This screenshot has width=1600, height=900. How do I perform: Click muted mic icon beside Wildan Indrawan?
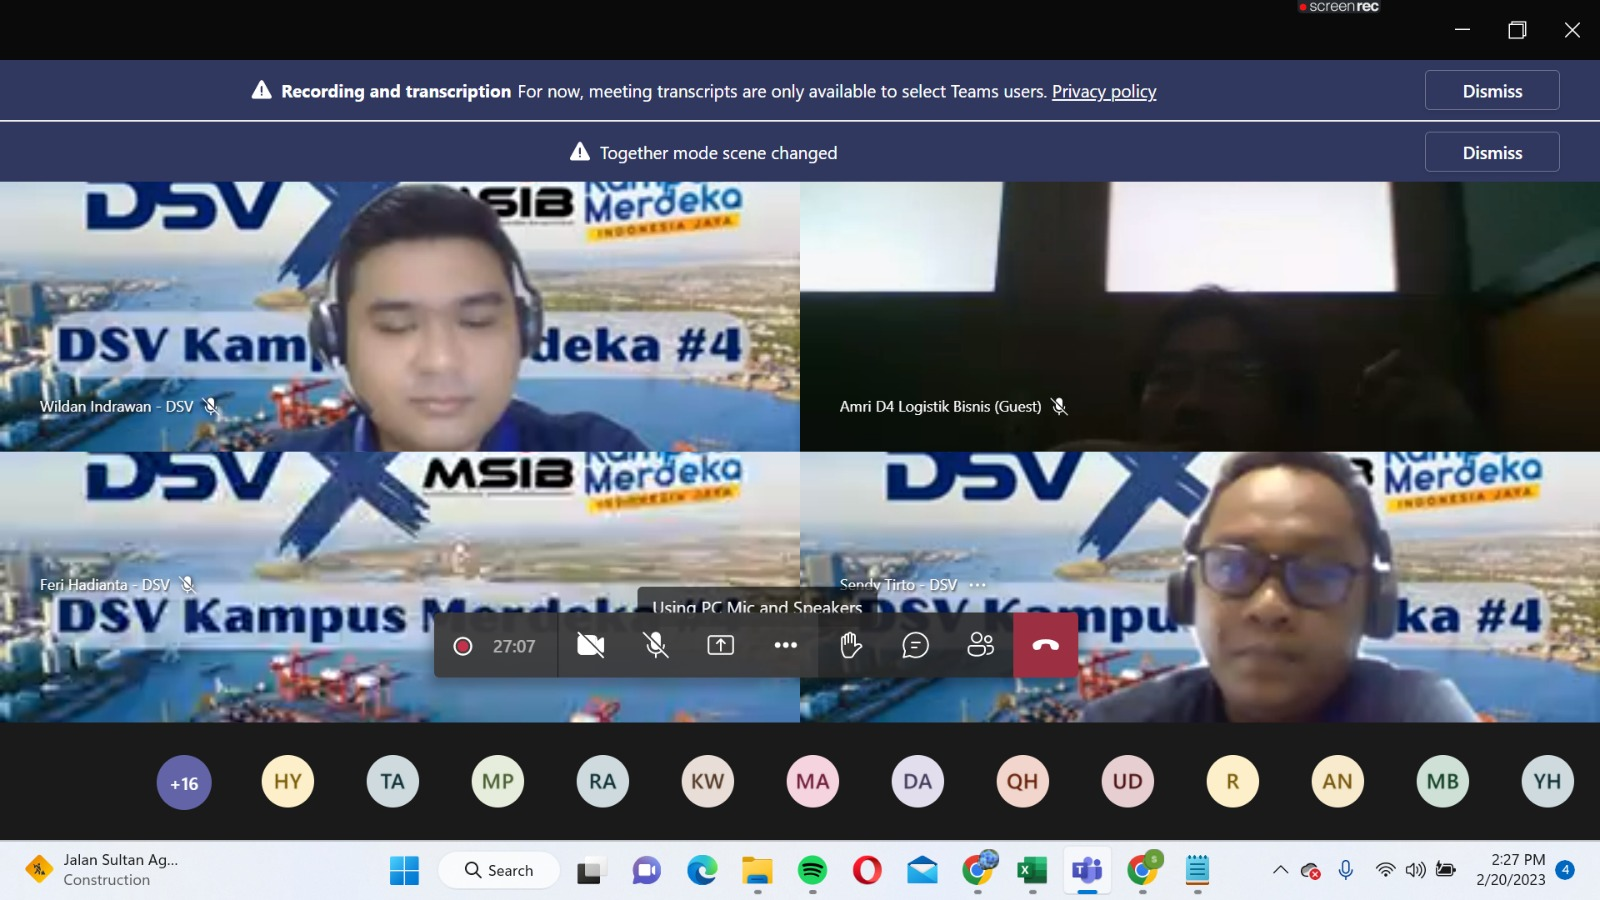point(211,407)
